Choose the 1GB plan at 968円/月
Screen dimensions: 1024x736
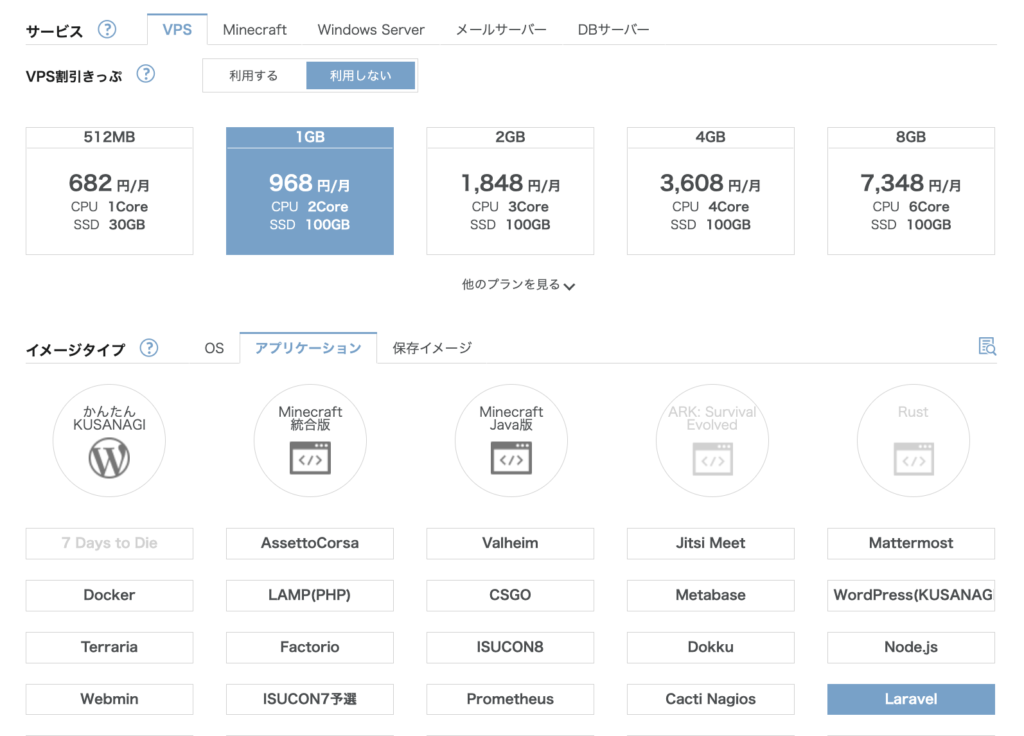tap(310, 191)
